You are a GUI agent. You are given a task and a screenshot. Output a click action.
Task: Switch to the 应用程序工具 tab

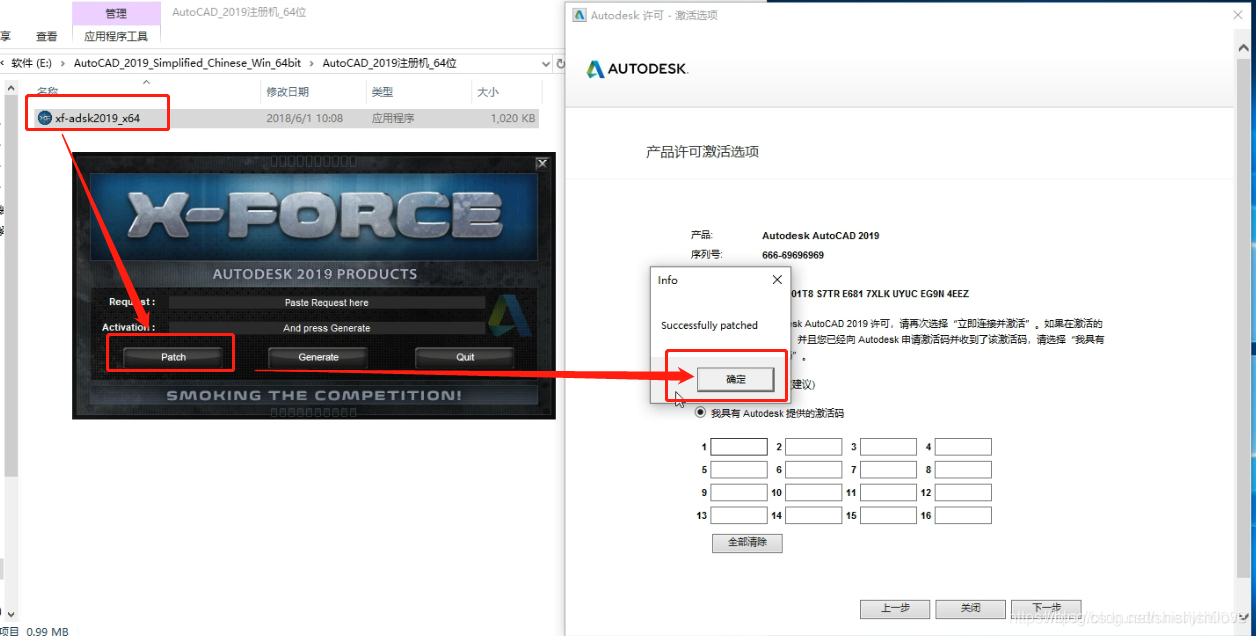pos(116,36)
